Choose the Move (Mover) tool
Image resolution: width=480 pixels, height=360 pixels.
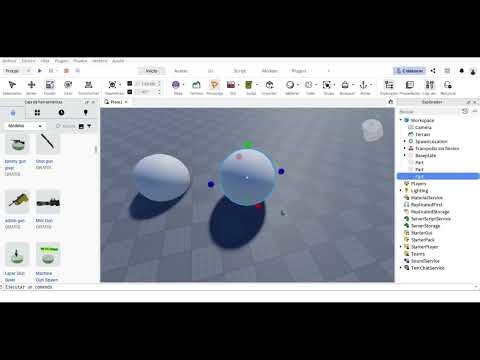[31, 85]
